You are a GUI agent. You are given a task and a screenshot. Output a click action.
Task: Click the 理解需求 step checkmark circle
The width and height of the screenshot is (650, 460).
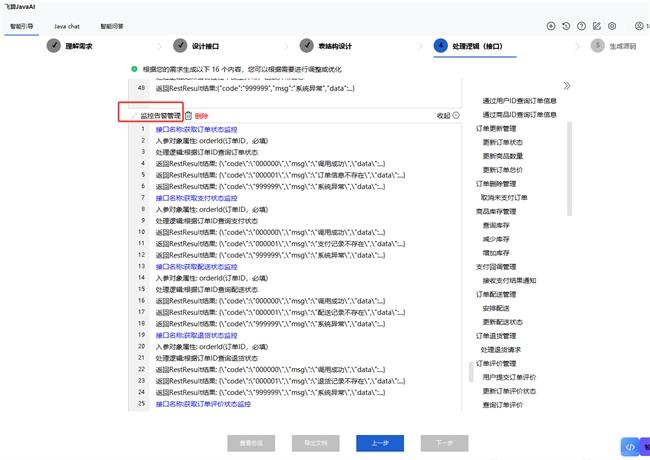pyautogui.click(x=53, y=46)
